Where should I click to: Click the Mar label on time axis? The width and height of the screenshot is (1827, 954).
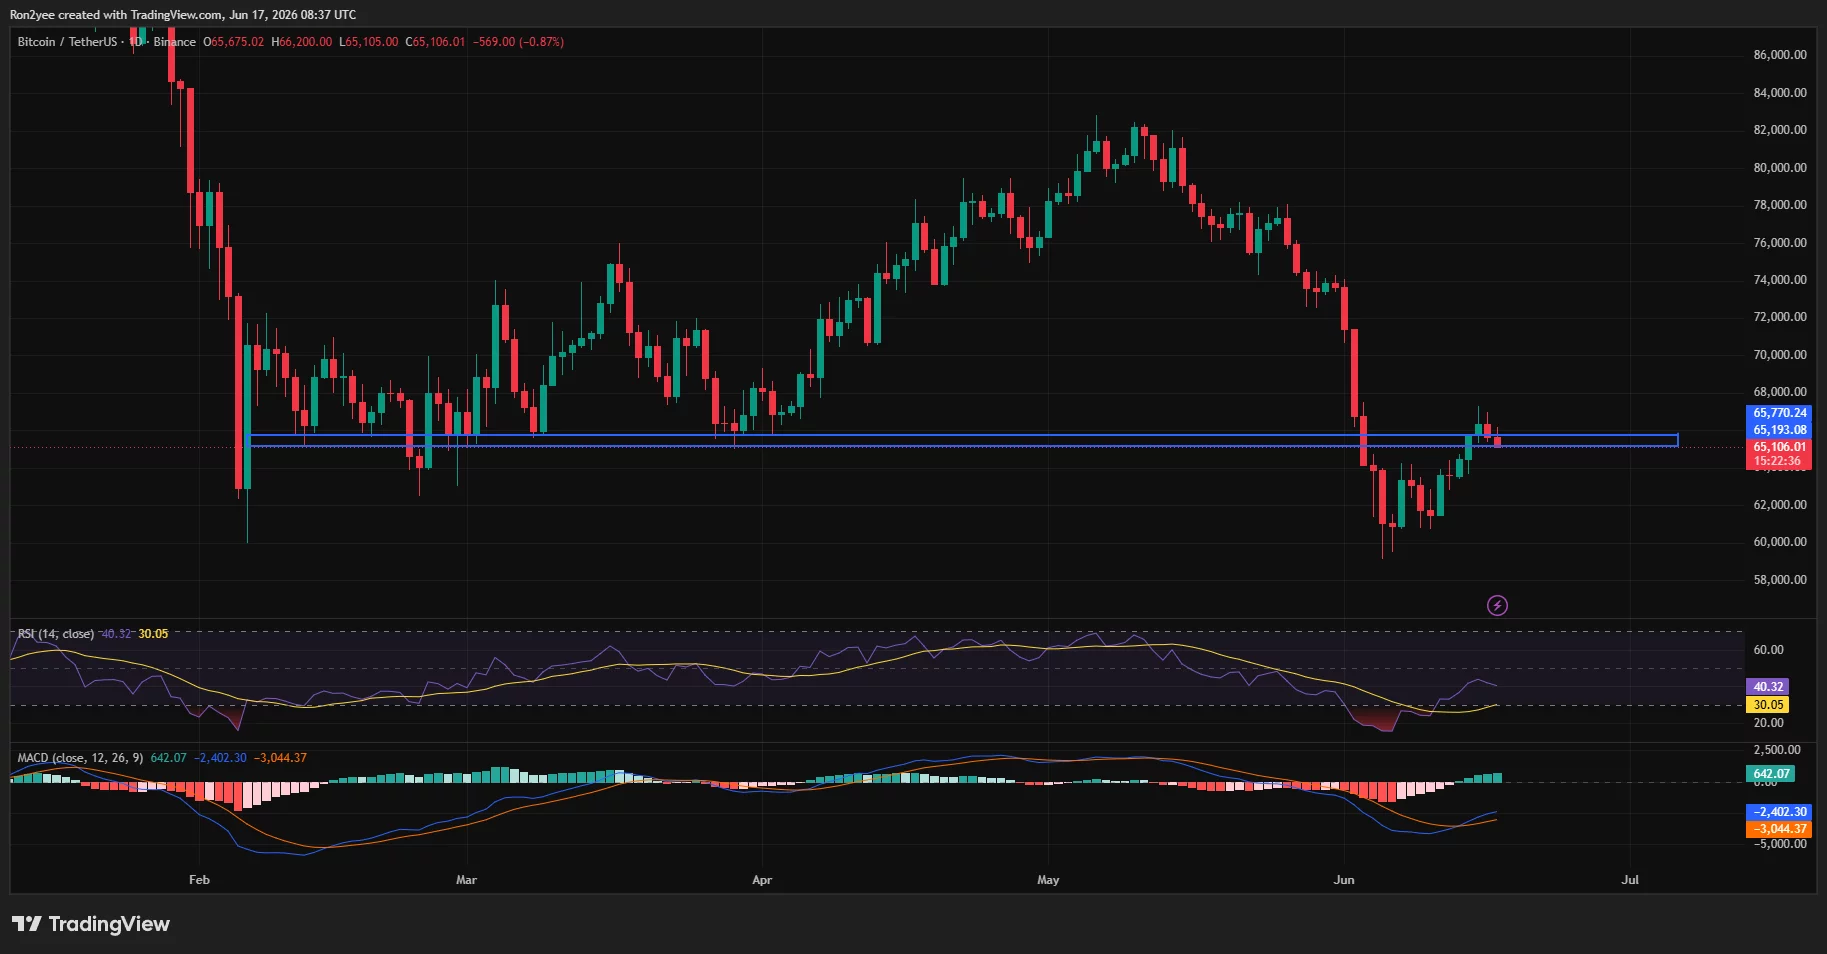click(x=466, y=880)
